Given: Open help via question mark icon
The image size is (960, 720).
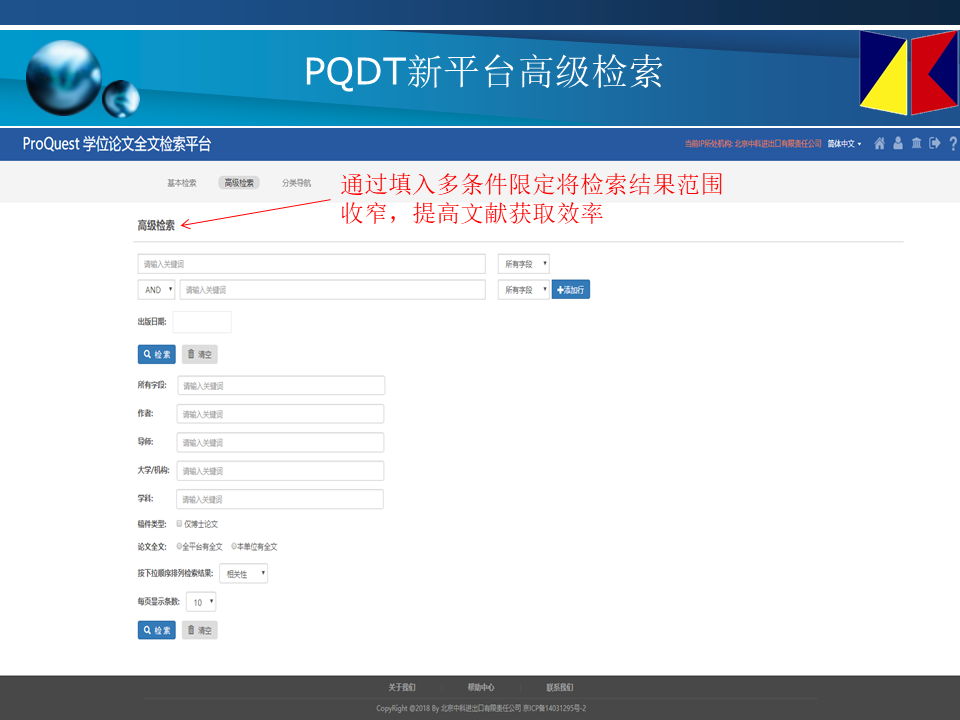Looking at the screenshot, I should click(953, 143).
